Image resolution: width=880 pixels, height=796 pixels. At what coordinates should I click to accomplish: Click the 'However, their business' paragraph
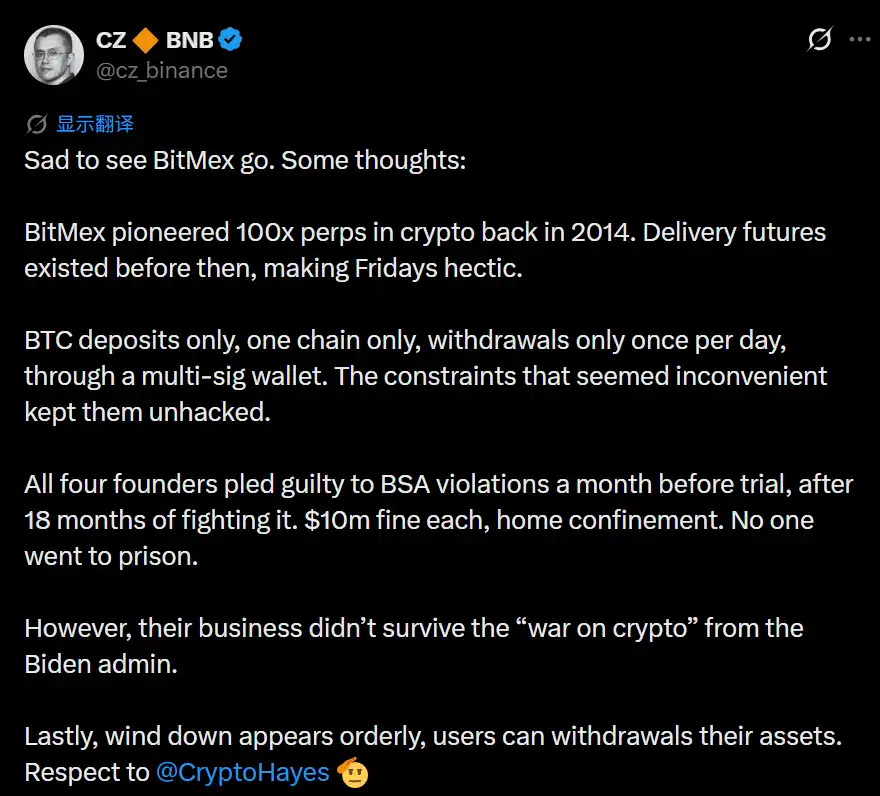[x=414, y=646]
